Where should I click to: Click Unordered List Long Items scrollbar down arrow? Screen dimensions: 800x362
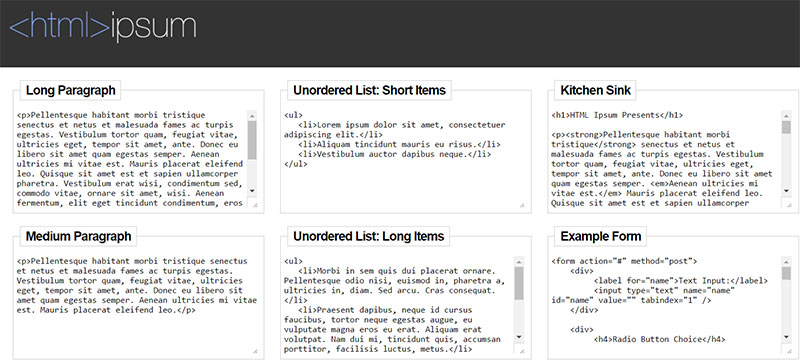(x=519, y=337)
